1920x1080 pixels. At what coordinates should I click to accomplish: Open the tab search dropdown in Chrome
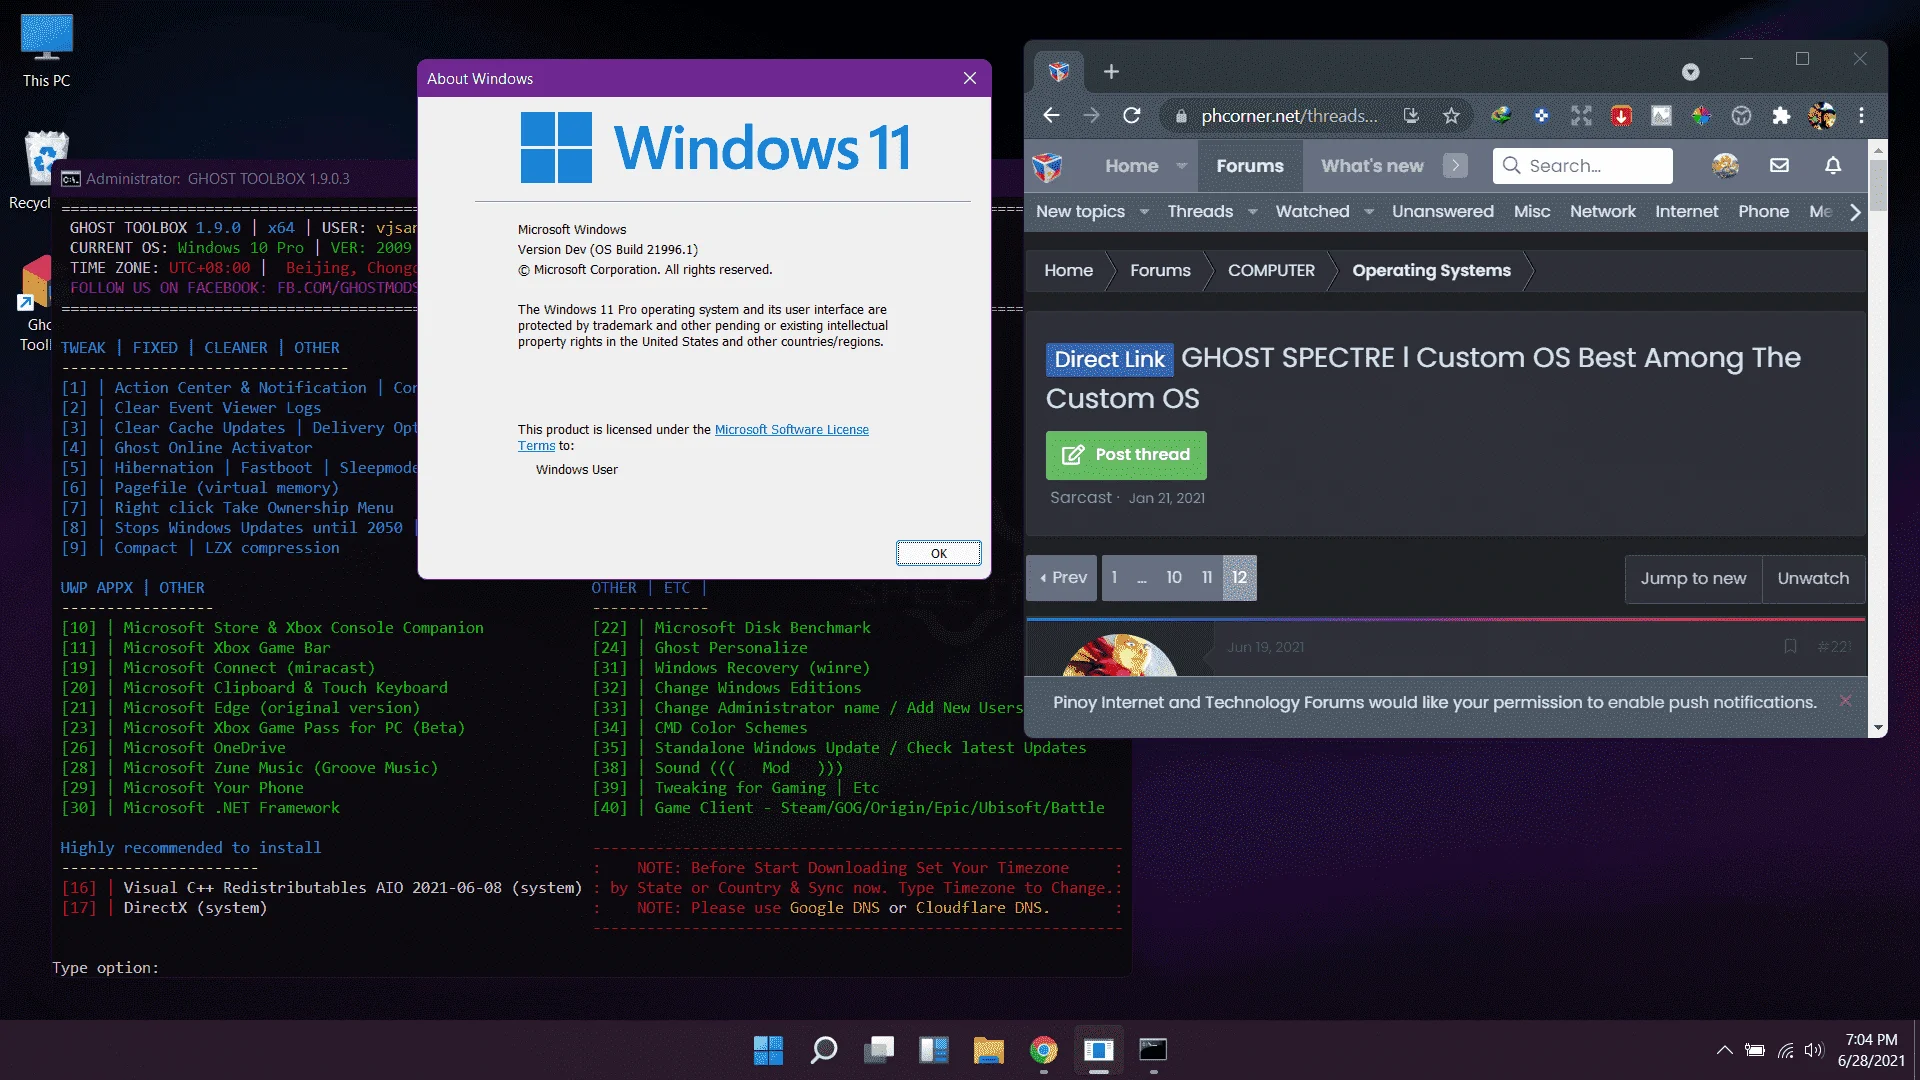1690,72
